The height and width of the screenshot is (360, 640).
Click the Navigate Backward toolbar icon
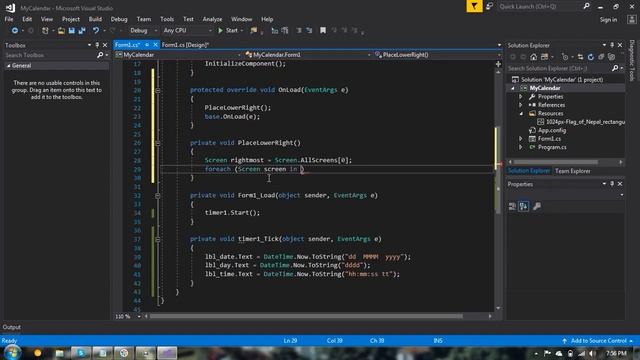tap(15, 31)
